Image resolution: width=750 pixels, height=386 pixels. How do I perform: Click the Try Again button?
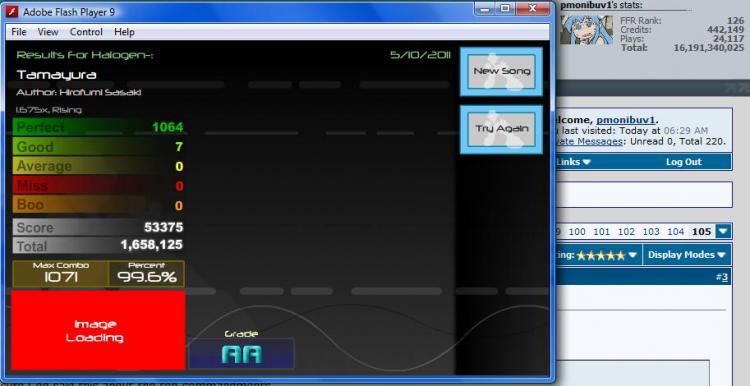501,129
